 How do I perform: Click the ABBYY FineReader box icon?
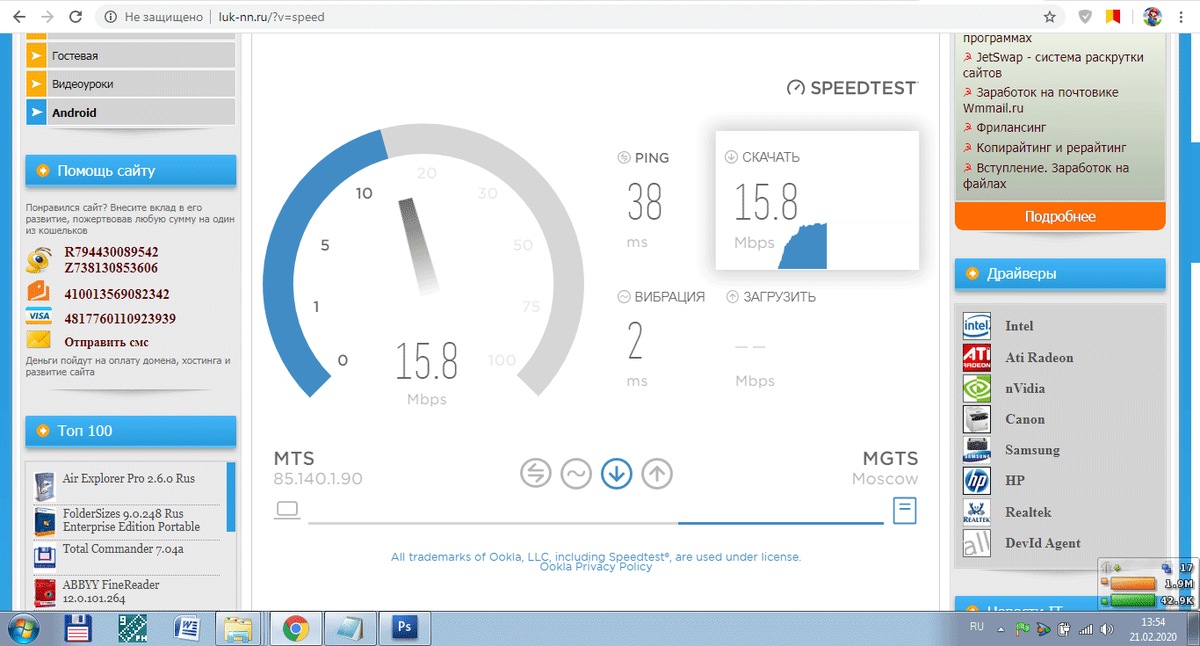point(44,593)
